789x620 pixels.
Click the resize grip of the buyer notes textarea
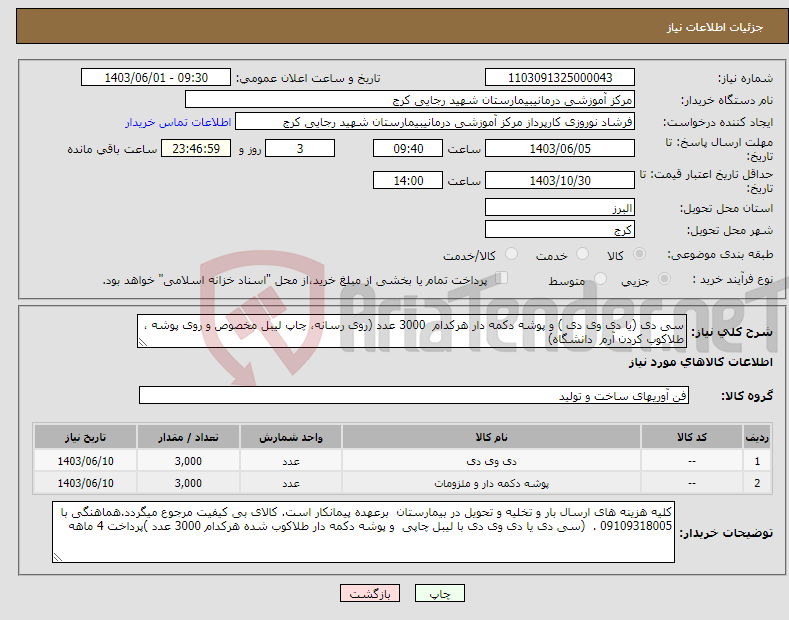pos(57,558)
